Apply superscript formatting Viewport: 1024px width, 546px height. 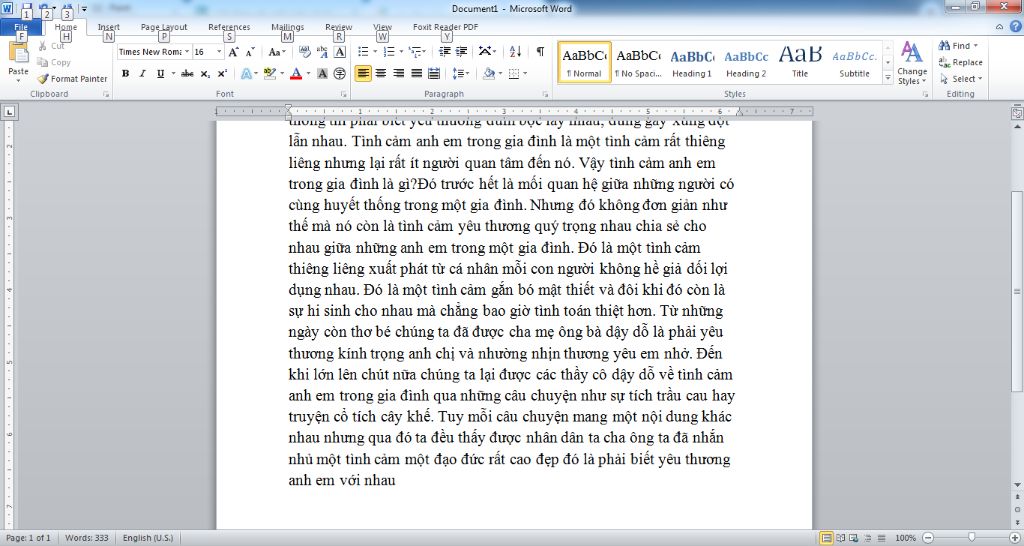pos(222,74)
